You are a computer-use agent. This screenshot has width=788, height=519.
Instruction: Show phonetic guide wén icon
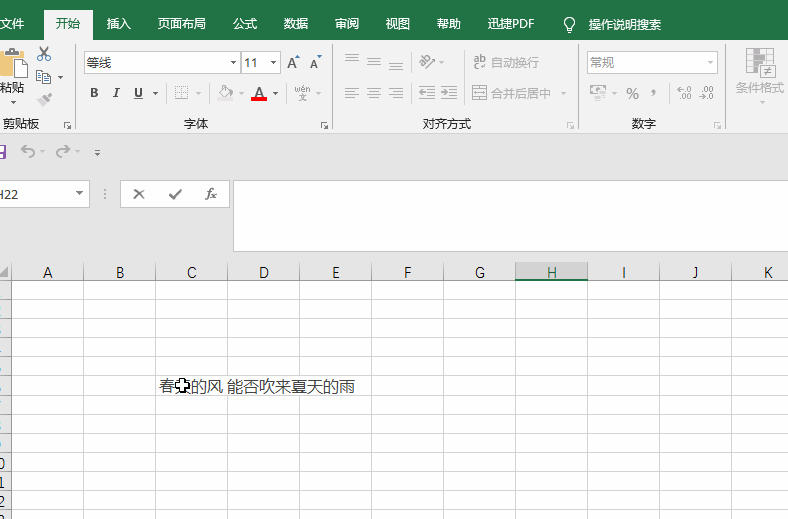(303, 93)
